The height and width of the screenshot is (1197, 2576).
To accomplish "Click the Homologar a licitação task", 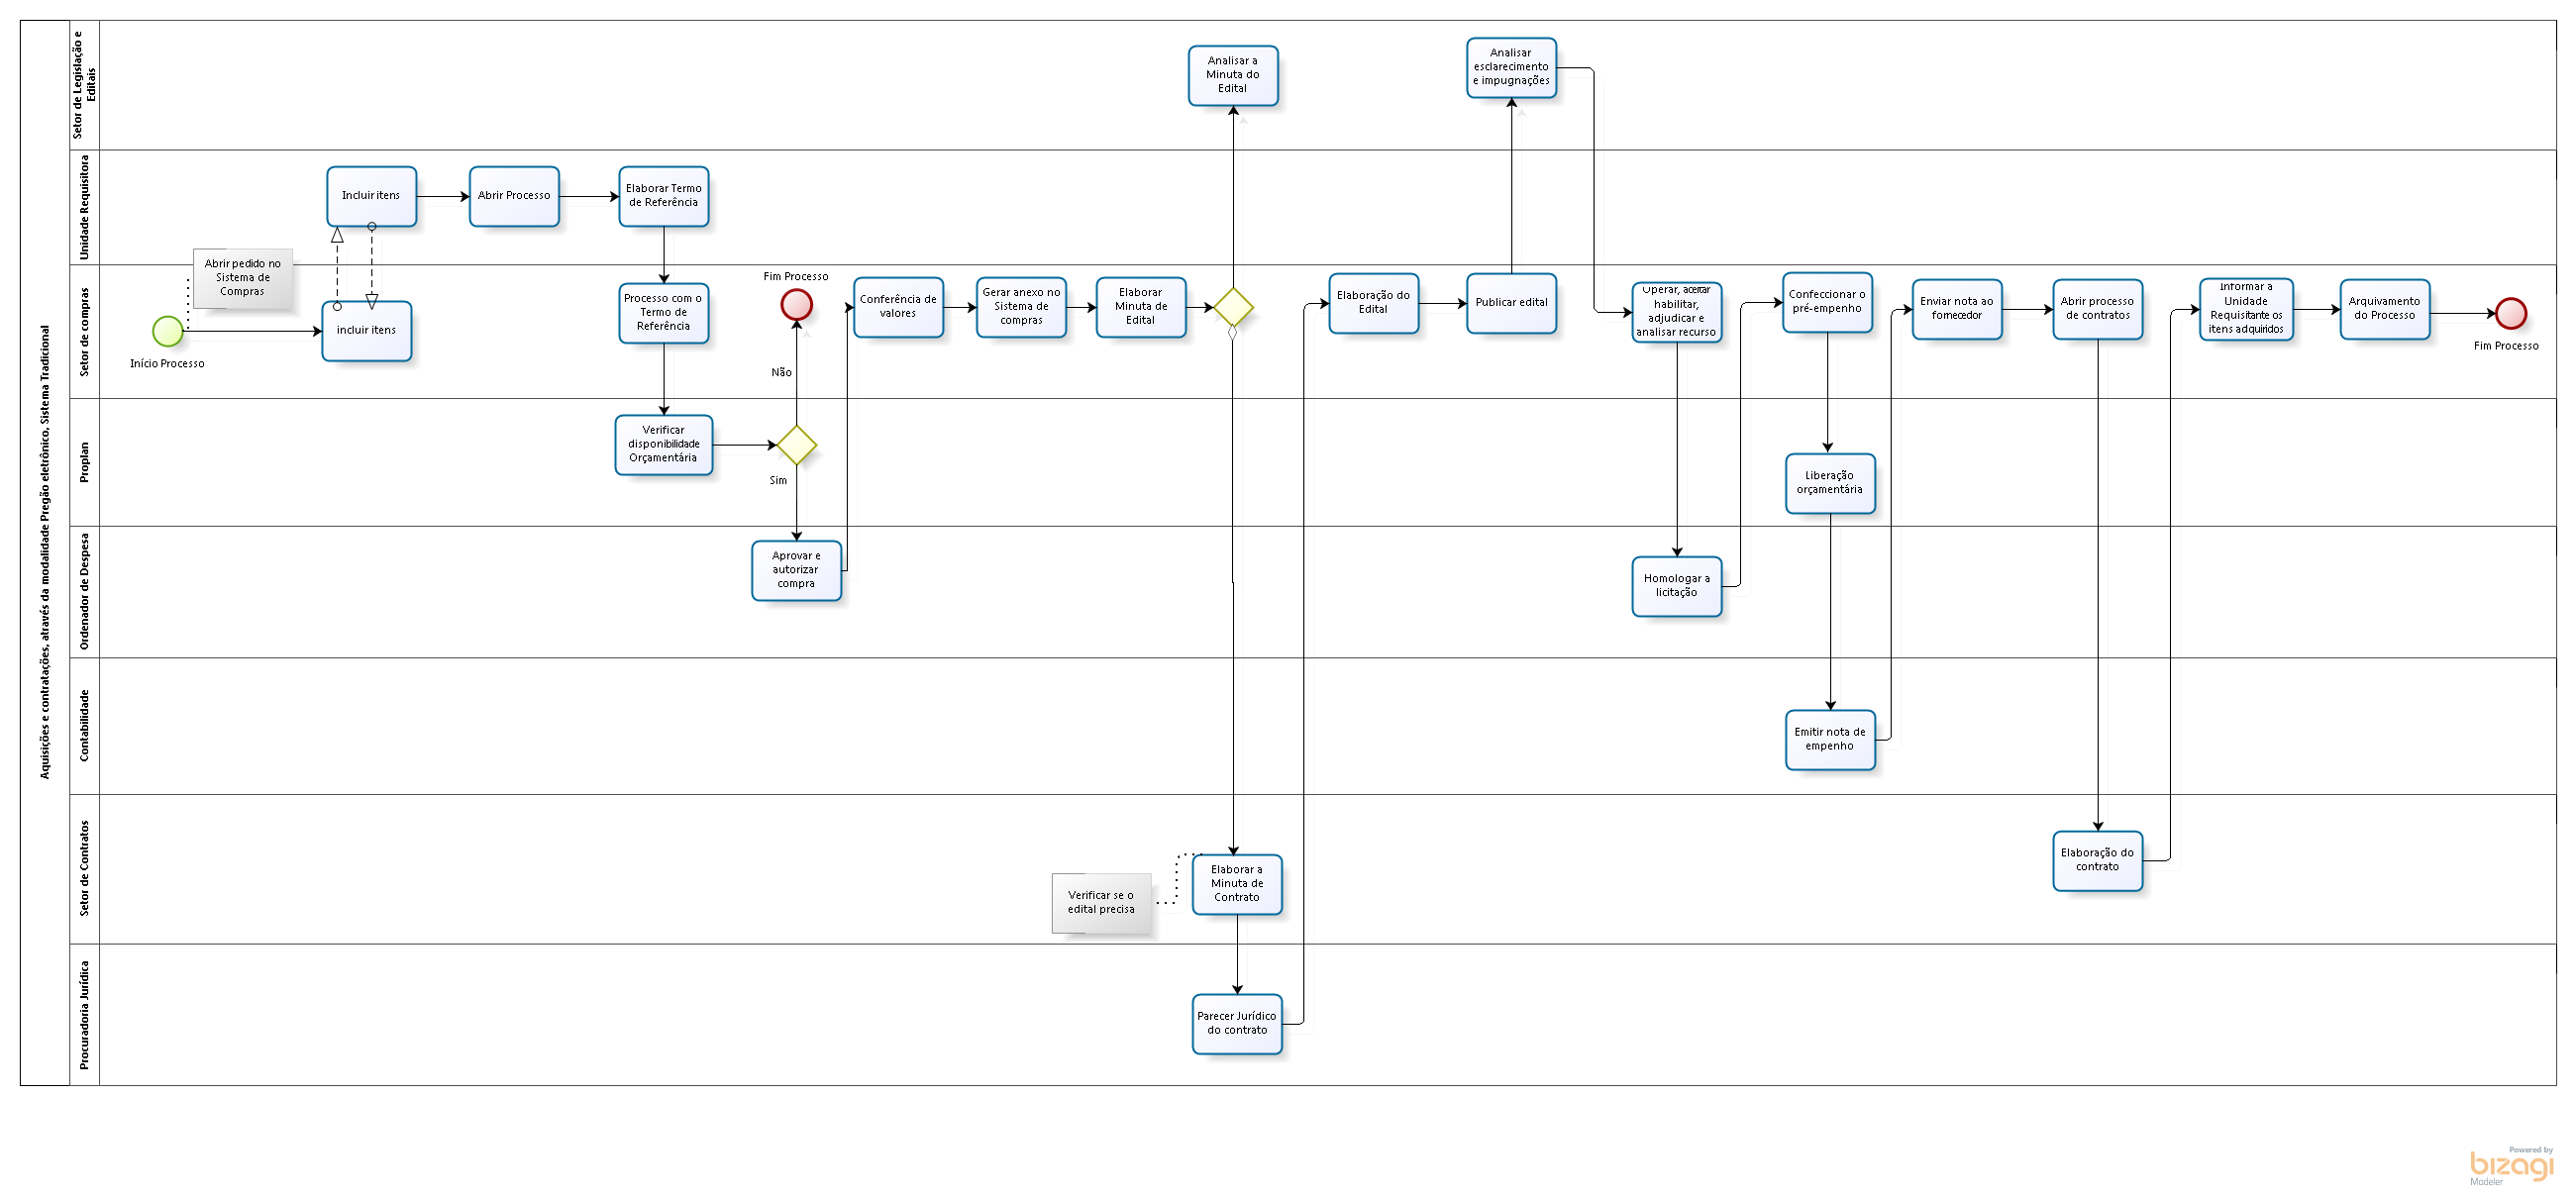I will click(1676, 586).
